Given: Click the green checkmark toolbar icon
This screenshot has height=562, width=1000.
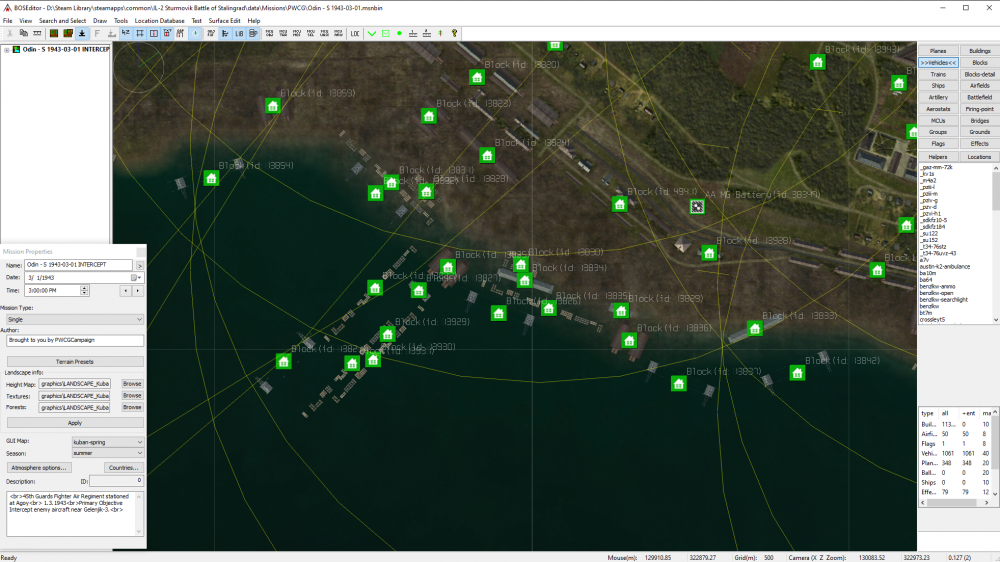Looking at the screenshot, I should point(372,33).
